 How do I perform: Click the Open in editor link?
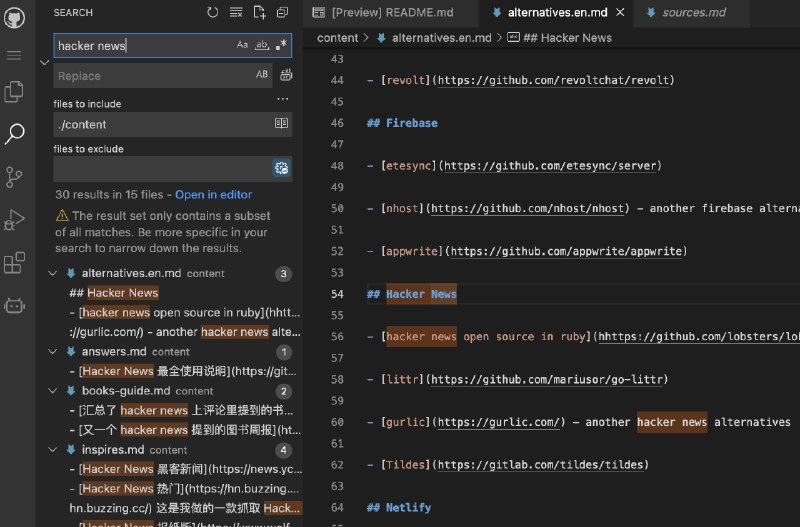tap(213, 194)
